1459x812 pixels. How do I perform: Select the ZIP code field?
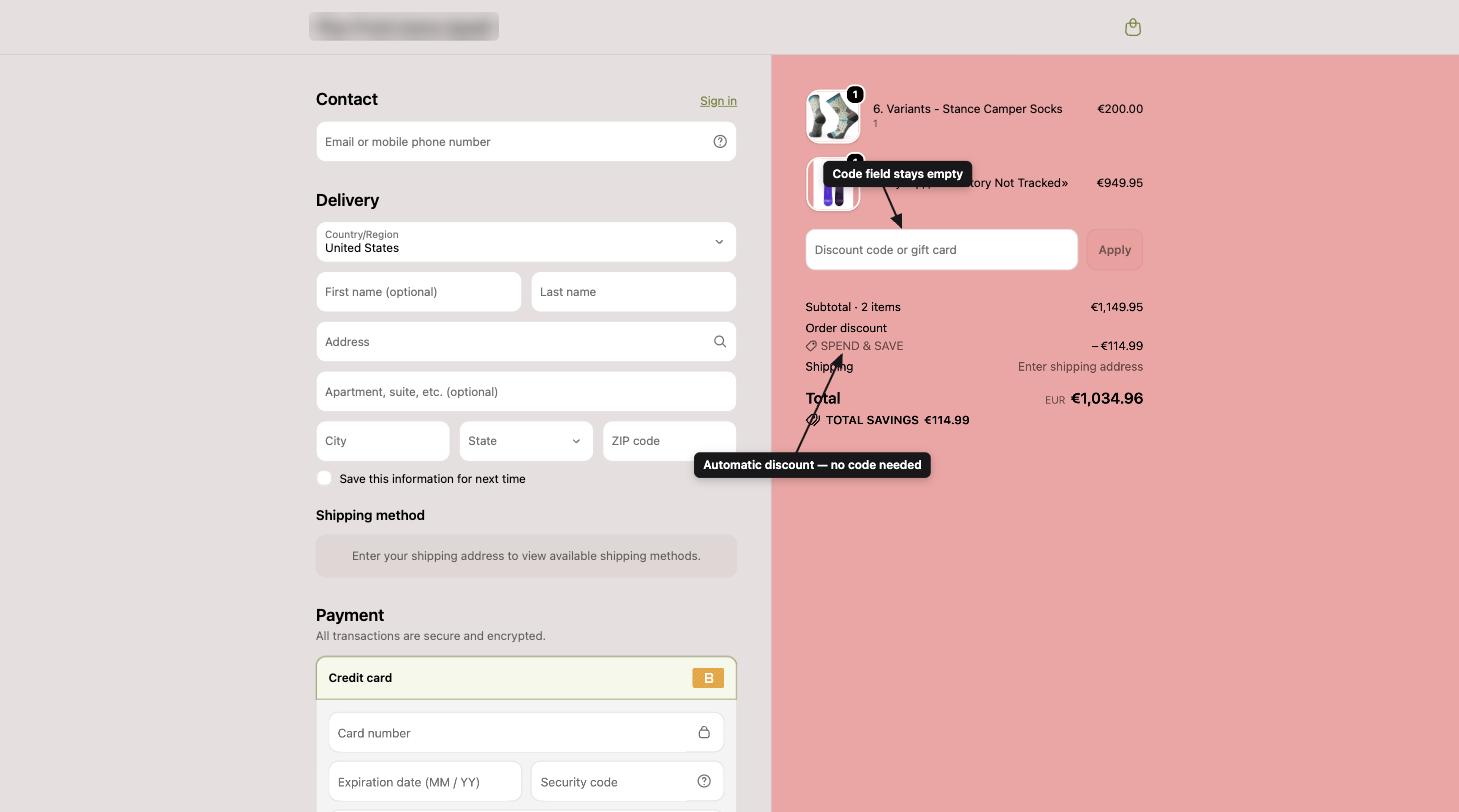[x=670, y=441]
